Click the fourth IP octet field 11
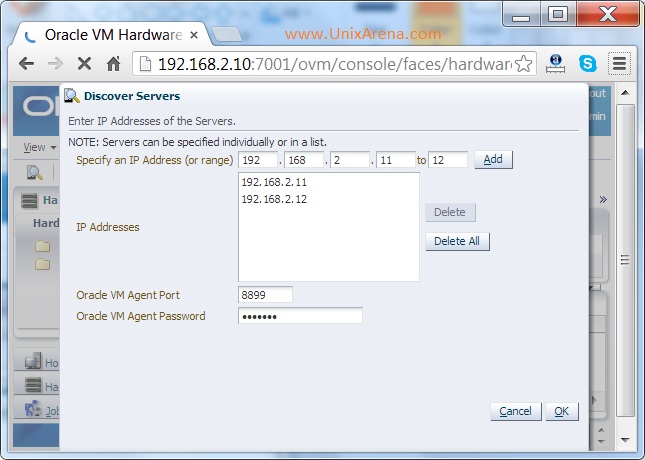The width and height of the screenshot is (645, 460). tap(396, 160)
